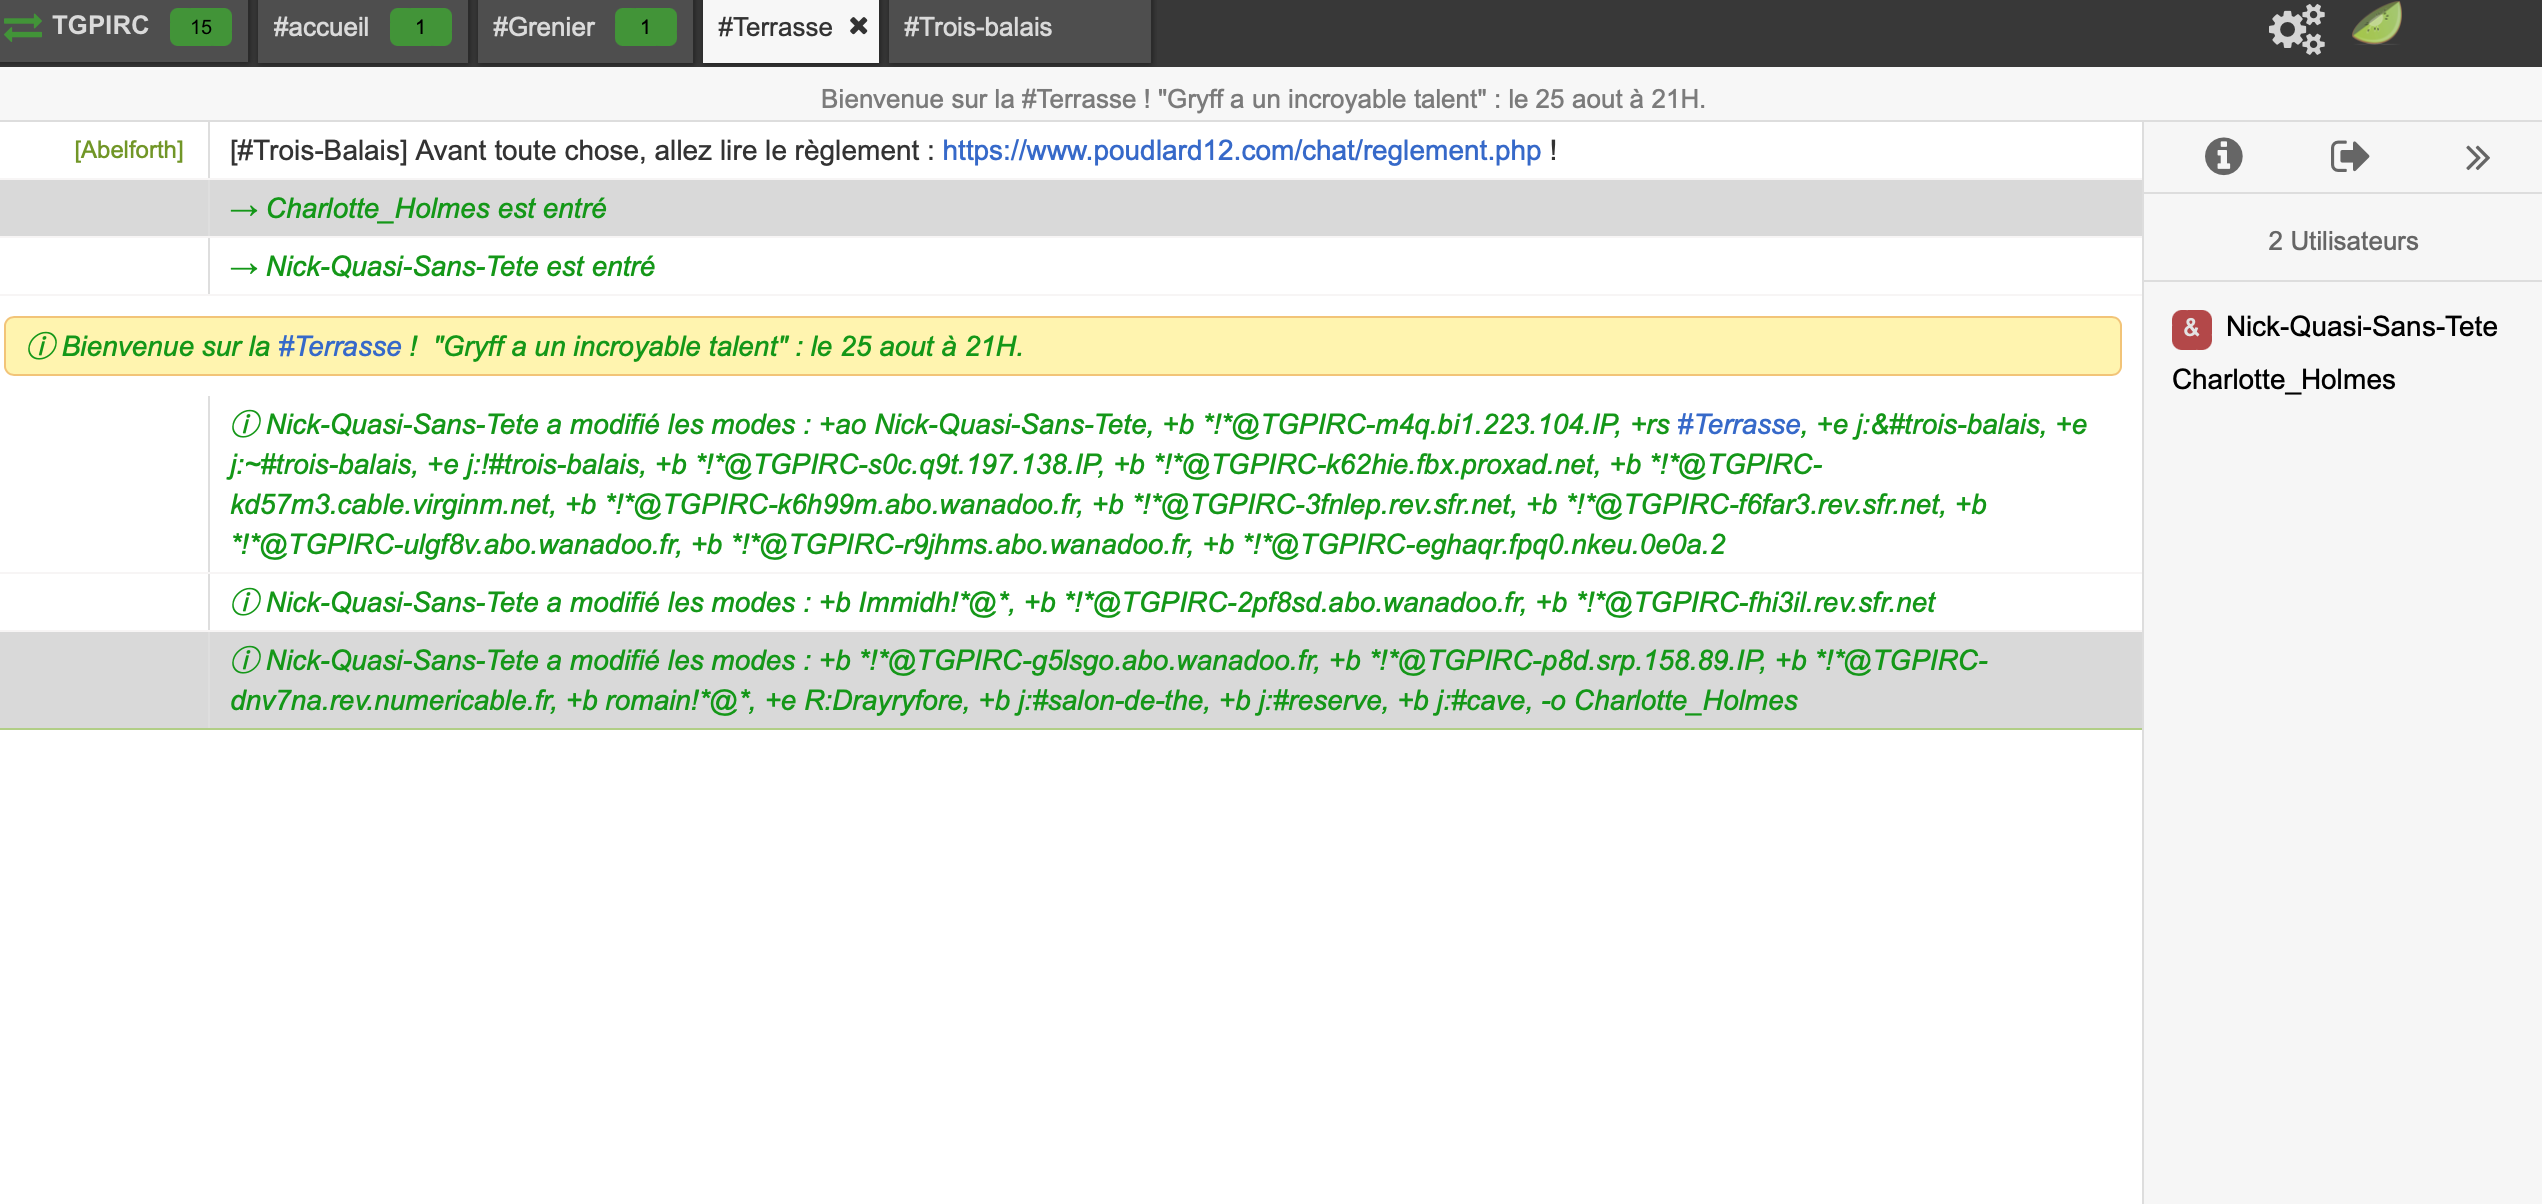Click the 15 unread badge on TGPIRC

tap(201, 27)
